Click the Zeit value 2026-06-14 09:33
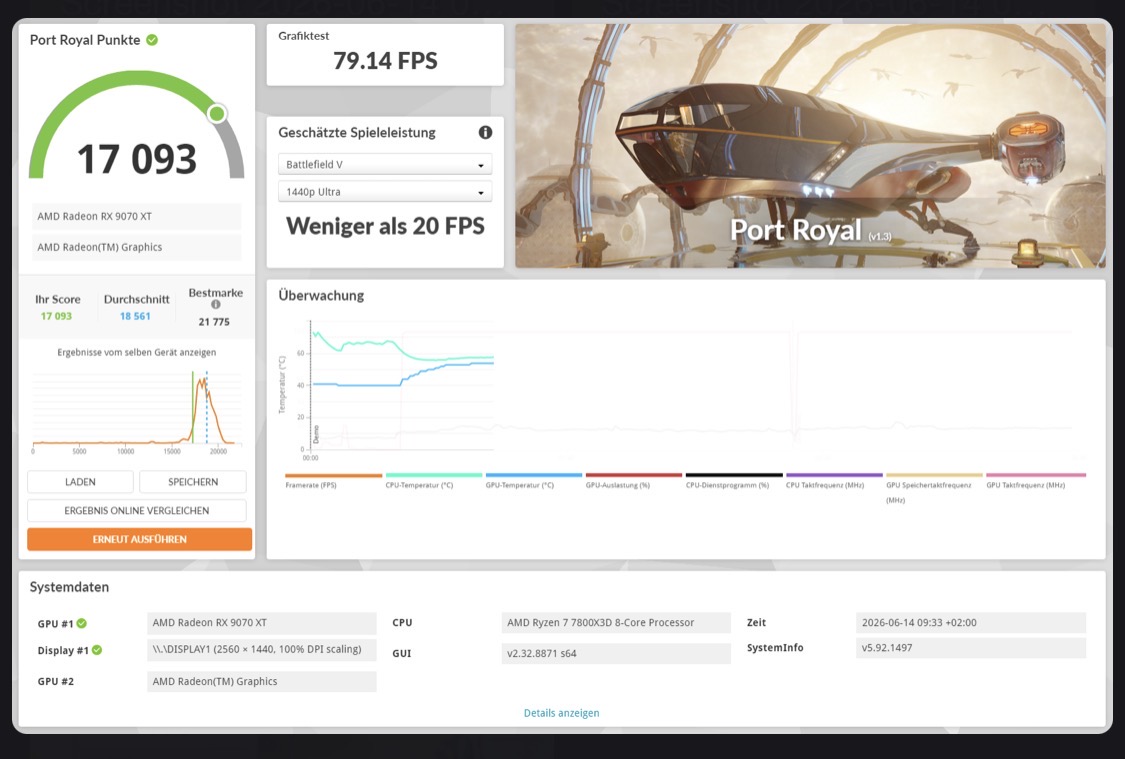1125x759 pixels. (x=971, y=623)
